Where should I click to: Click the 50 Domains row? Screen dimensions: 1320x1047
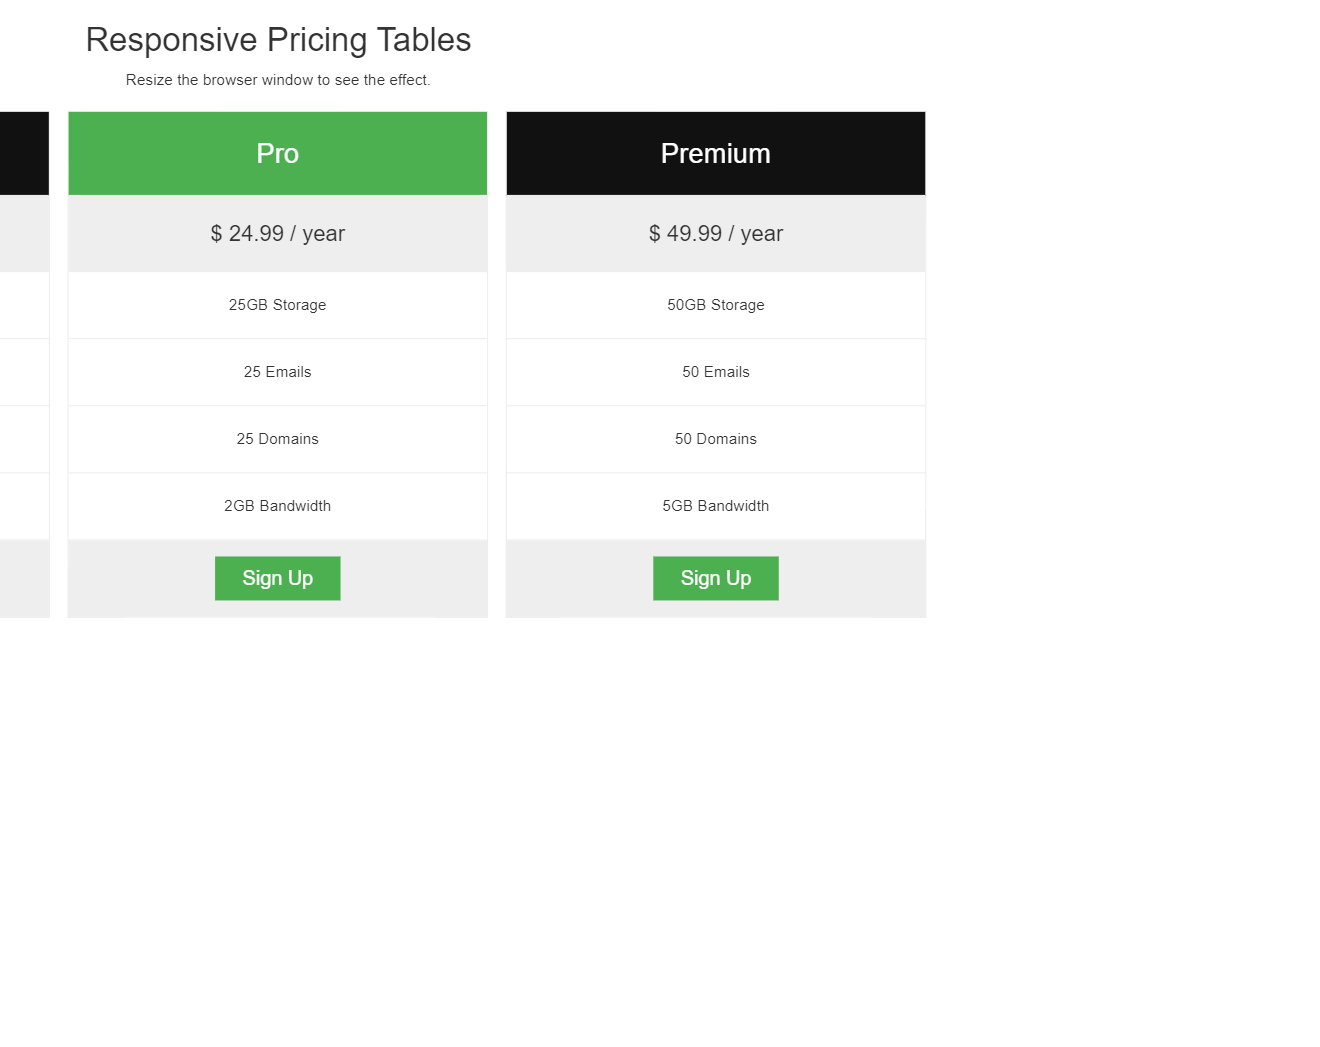click(715, 439)
